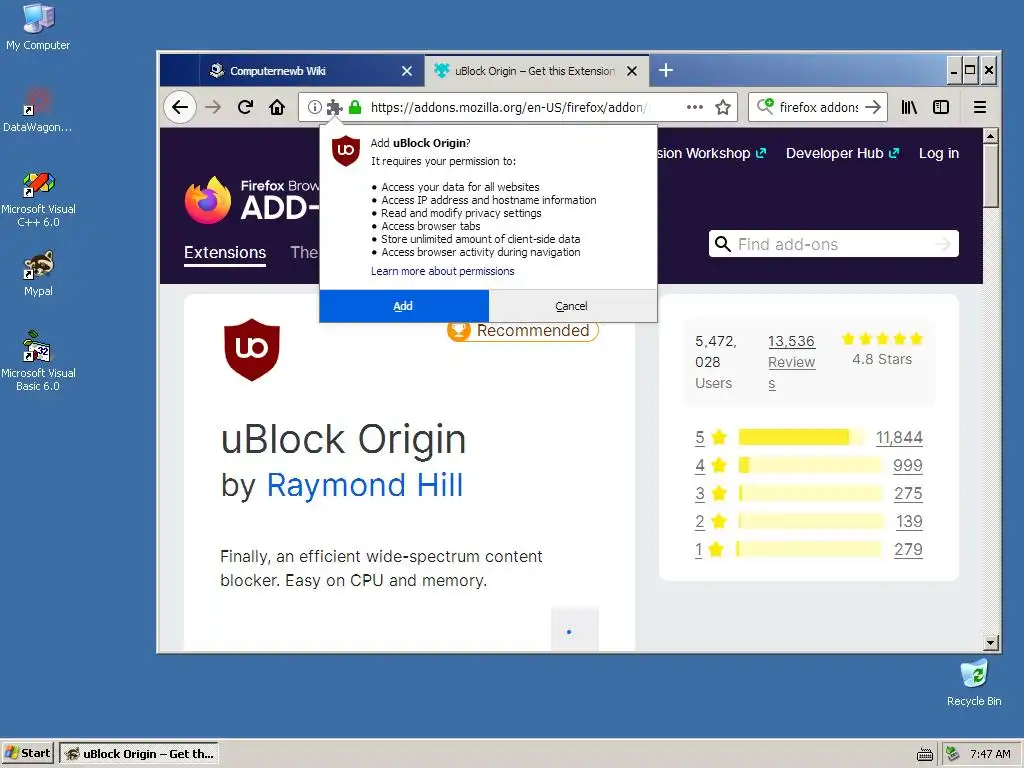The image size is (1024, 768).
Task: Click the extension puzzle piece icon
Action: [334, 107]
